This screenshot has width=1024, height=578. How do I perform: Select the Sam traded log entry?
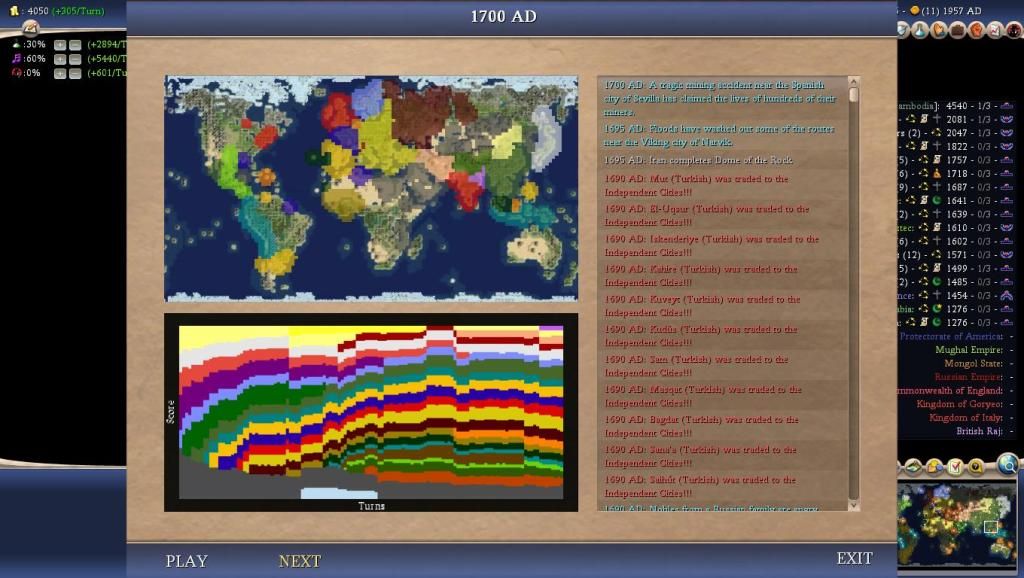click(x=722, y=366)
